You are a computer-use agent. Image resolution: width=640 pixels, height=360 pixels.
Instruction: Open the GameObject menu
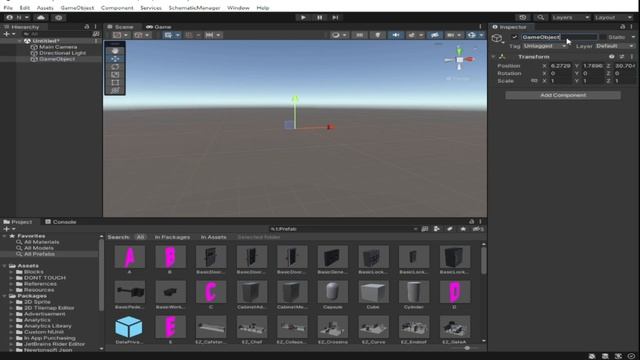77,8
